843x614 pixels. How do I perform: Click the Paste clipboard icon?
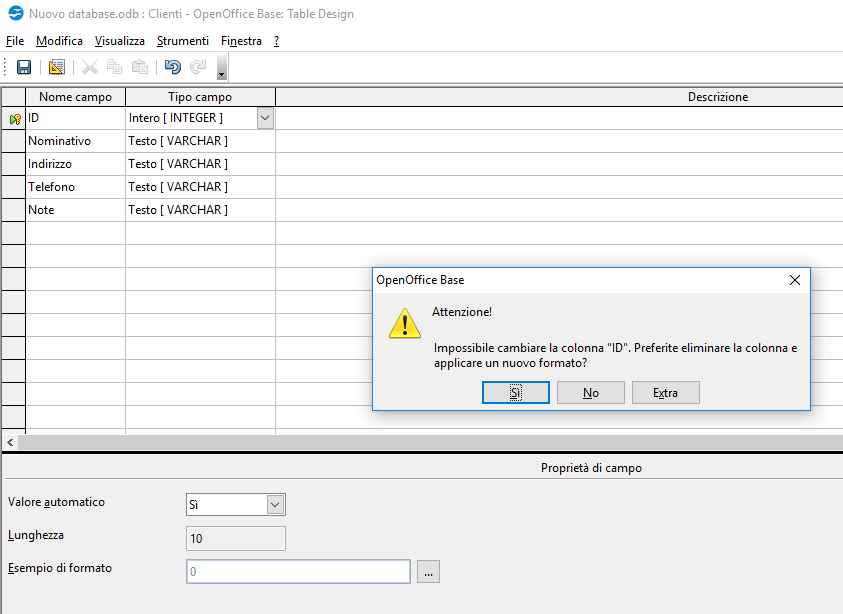pos(140,67)
